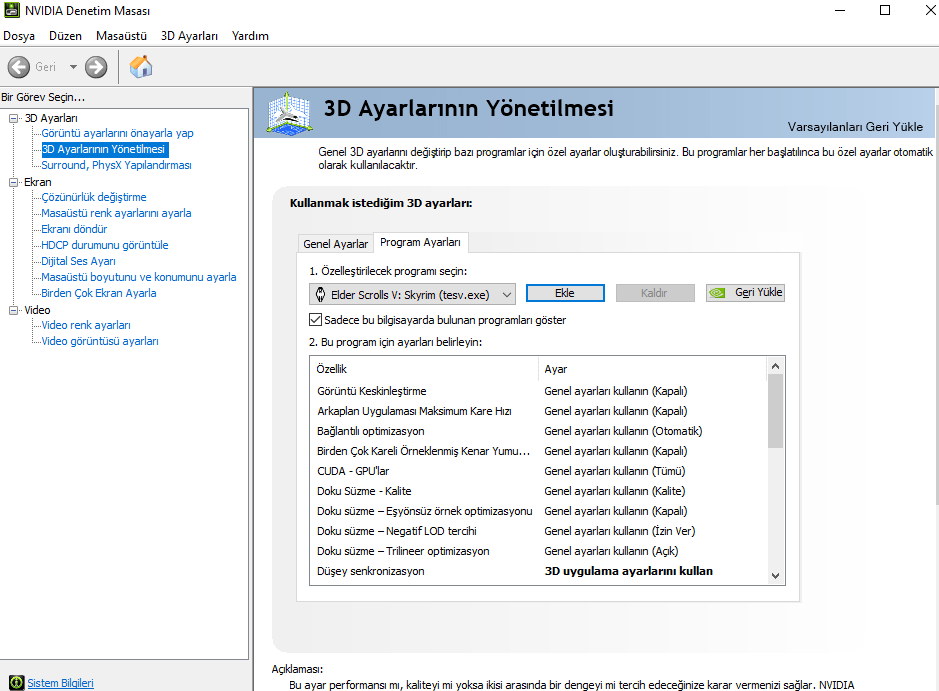Viewport: 939px width, 691px height.
Task: Click the settings list scroll down arrow
Action: (775, 576)
